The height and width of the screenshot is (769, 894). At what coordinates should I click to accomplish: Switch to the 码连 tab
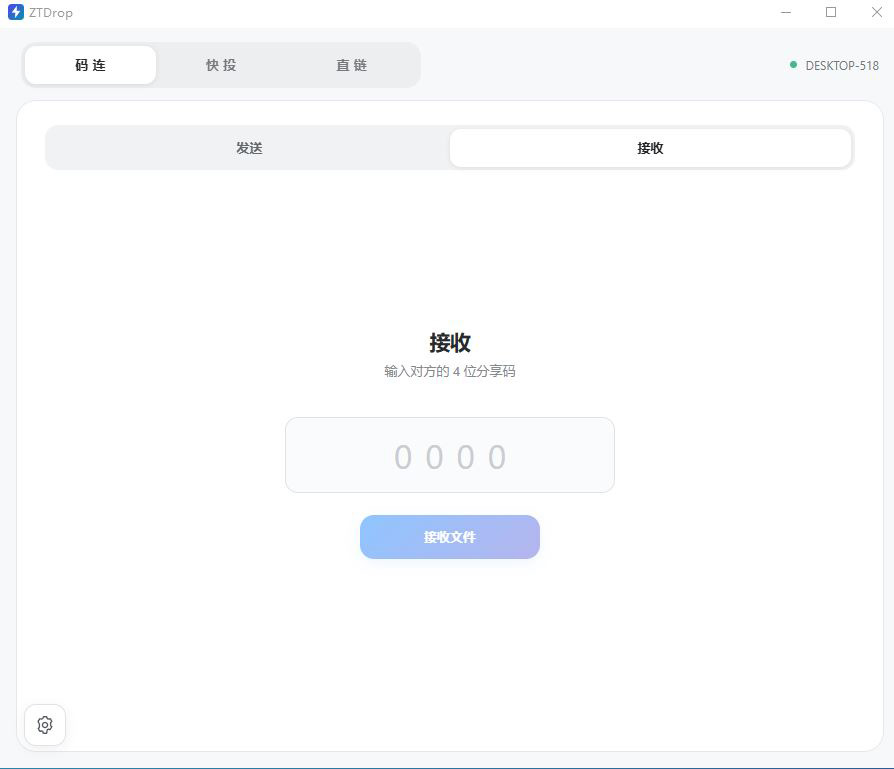pos(91,65)
